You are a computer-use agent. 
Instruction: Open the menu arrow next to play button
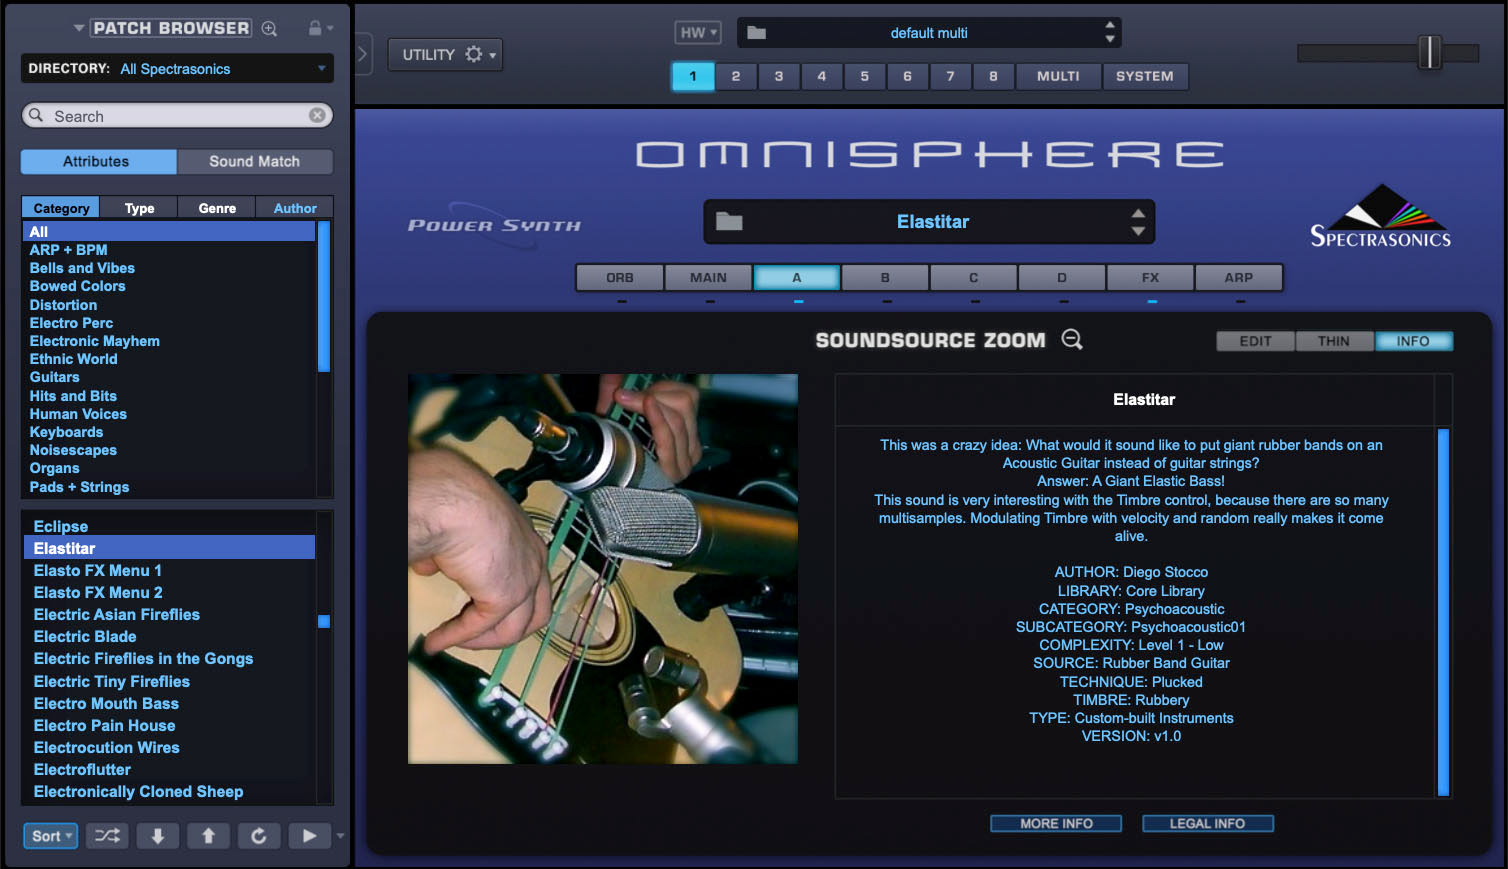(x=340, y=836)
